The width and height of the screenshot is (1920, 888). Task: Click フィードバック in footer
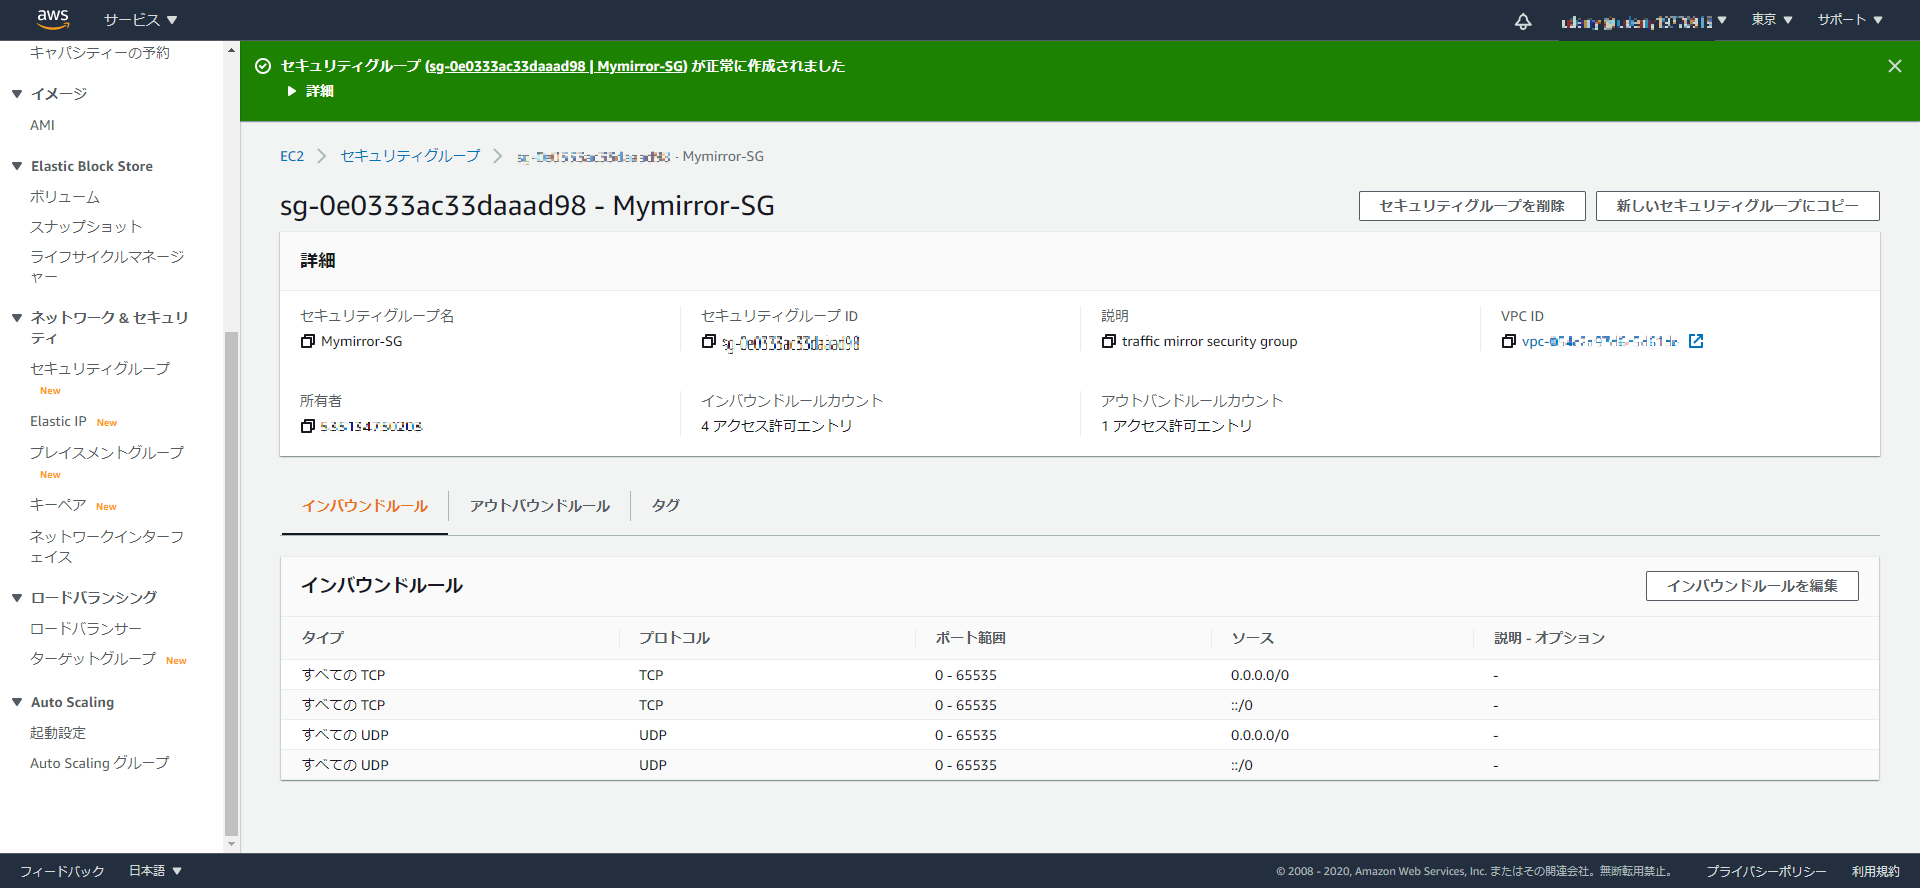(x=62, y=871)
